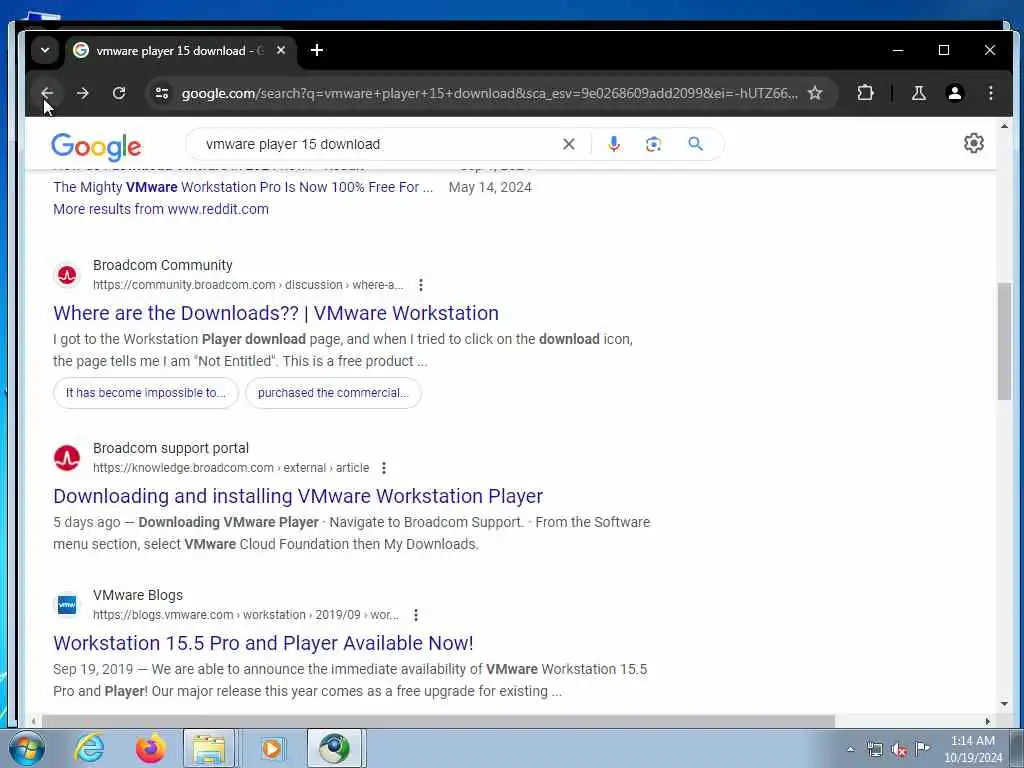The width and height of the screenshot is (1024, 768).
Task: Open the Action Center flag icon
Action: (x=922, y=748)
